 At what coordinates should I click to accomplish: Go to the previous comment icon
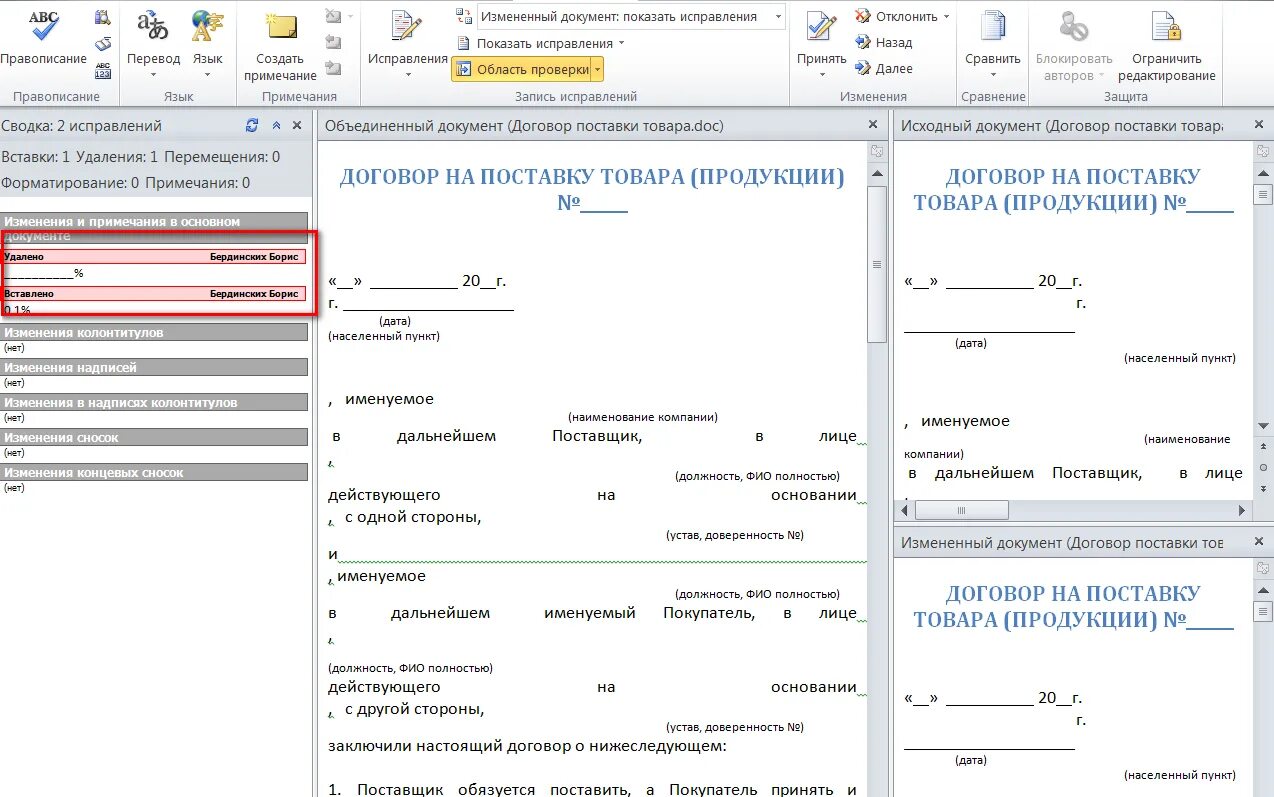[x=334, y=42]
